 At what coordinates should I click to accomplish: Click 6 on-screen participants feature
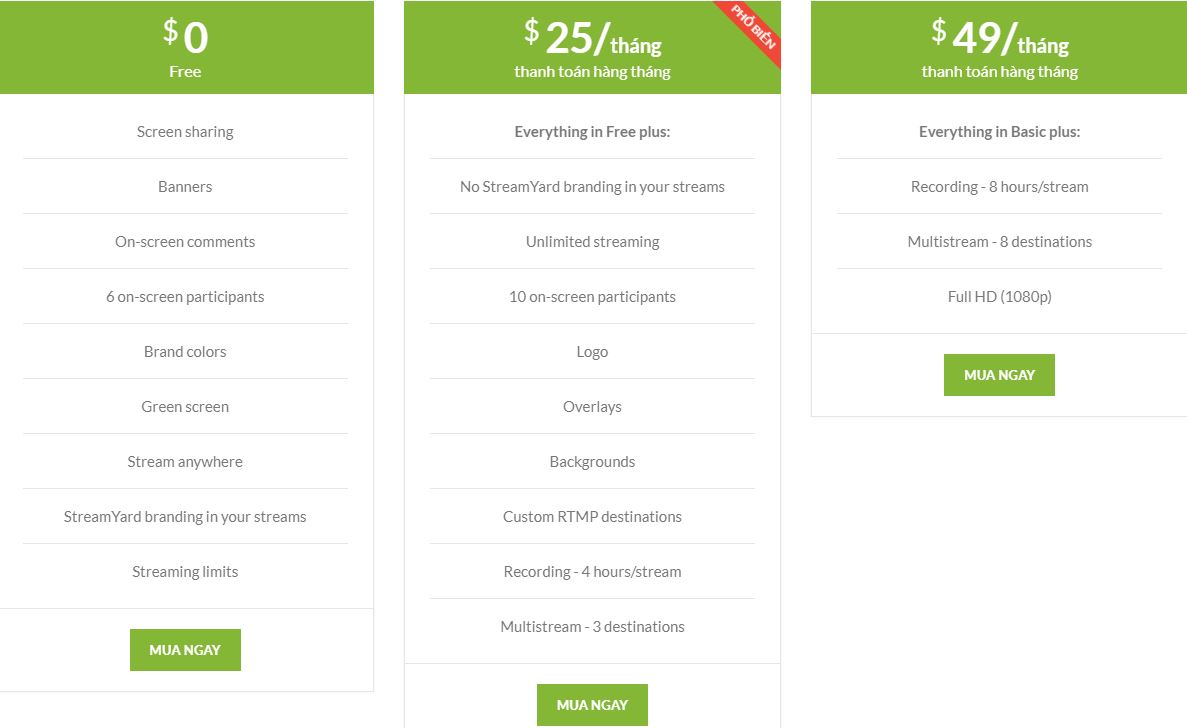coord(185,297)
